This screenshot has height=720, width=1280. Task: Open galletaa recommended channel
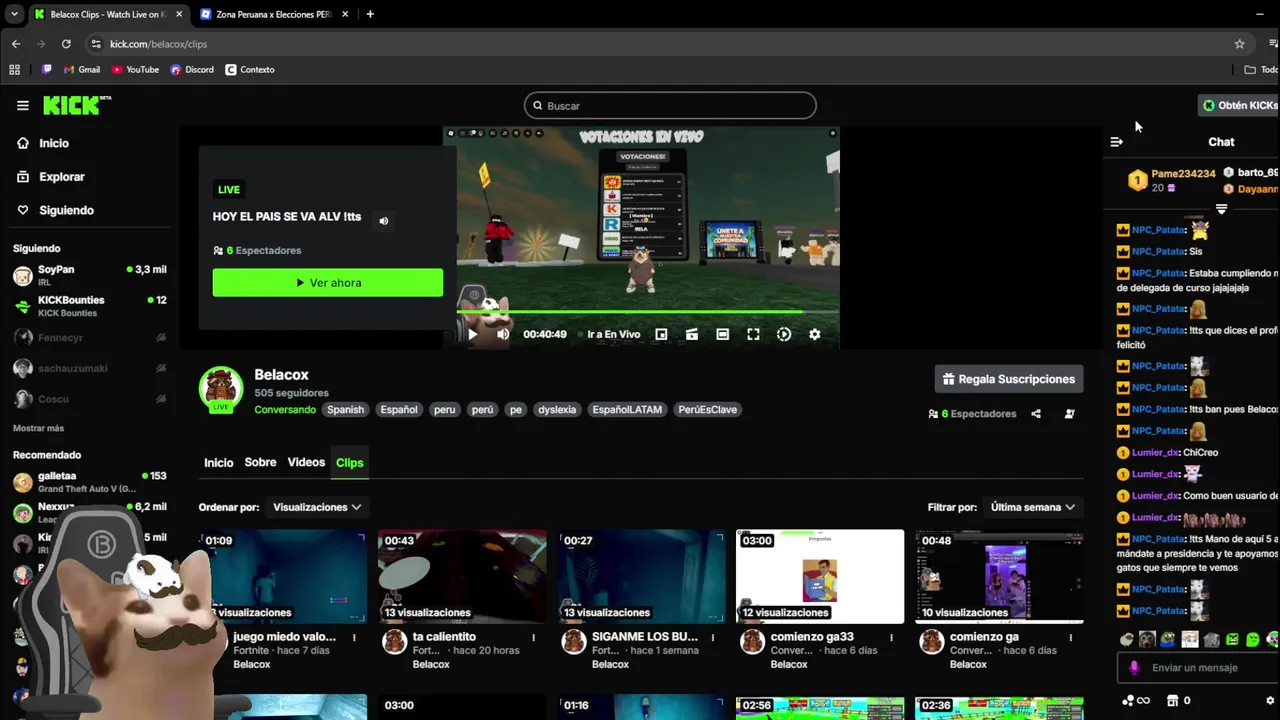[90, 482]
